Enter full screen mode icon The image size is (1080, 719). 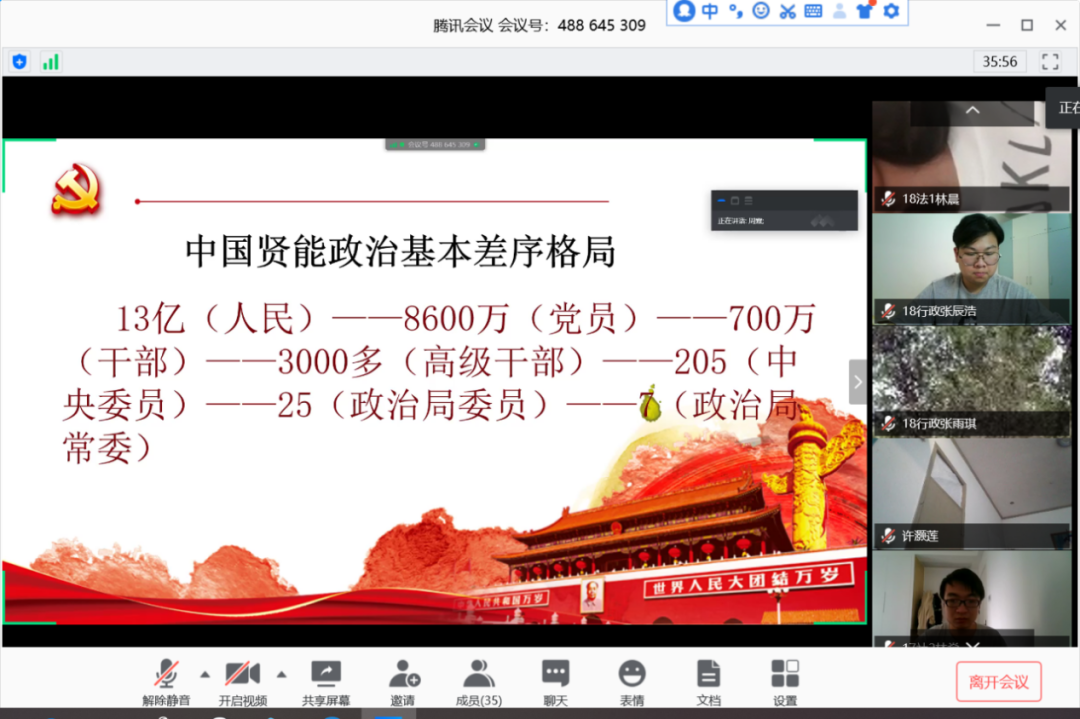(1050, 62)
